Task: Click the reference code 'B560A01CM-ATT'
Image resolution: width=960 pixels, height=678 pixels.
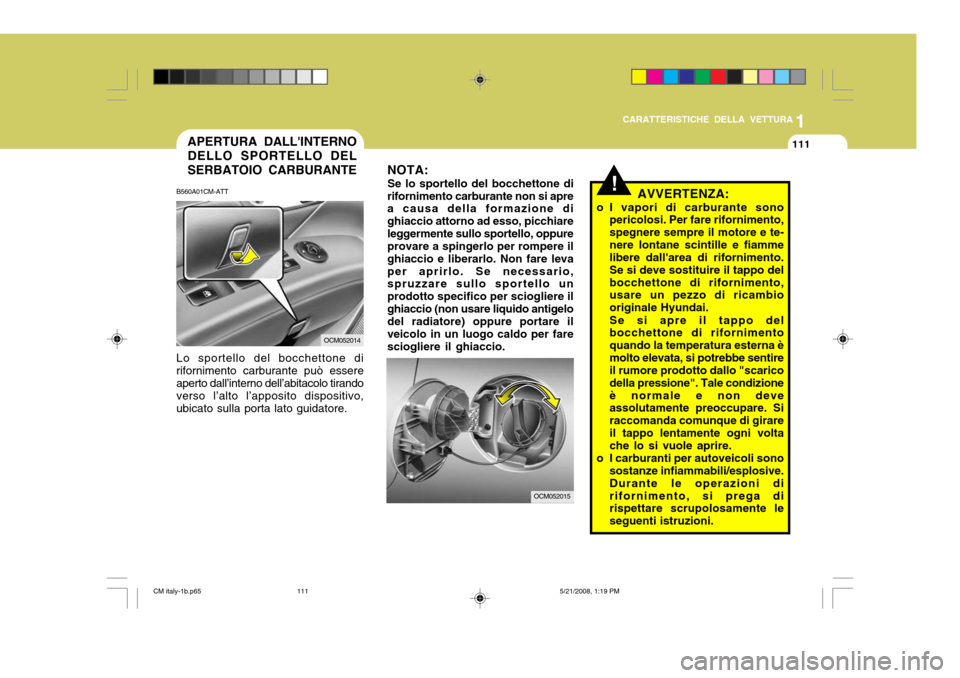Action: click(x=202, y=192)
